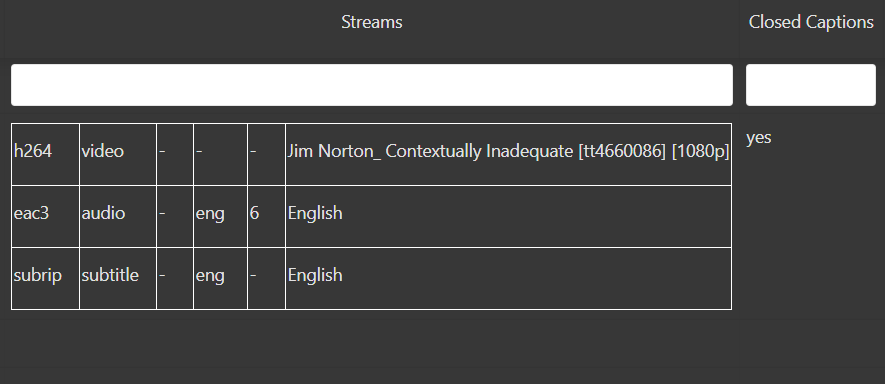Click the Closed Captions column header

pos(811,22)
